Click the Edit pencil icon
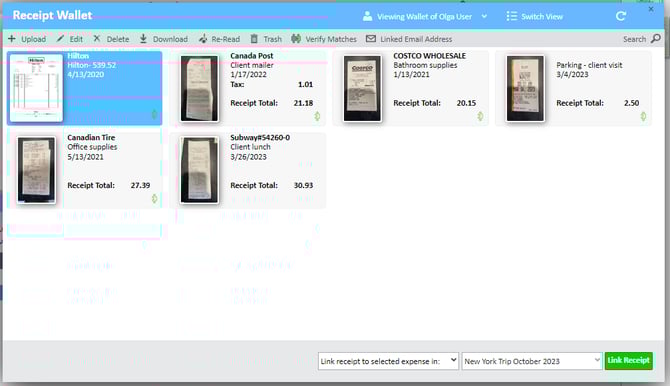This screenshot has height=386, width=670. [x=61, y=38]
